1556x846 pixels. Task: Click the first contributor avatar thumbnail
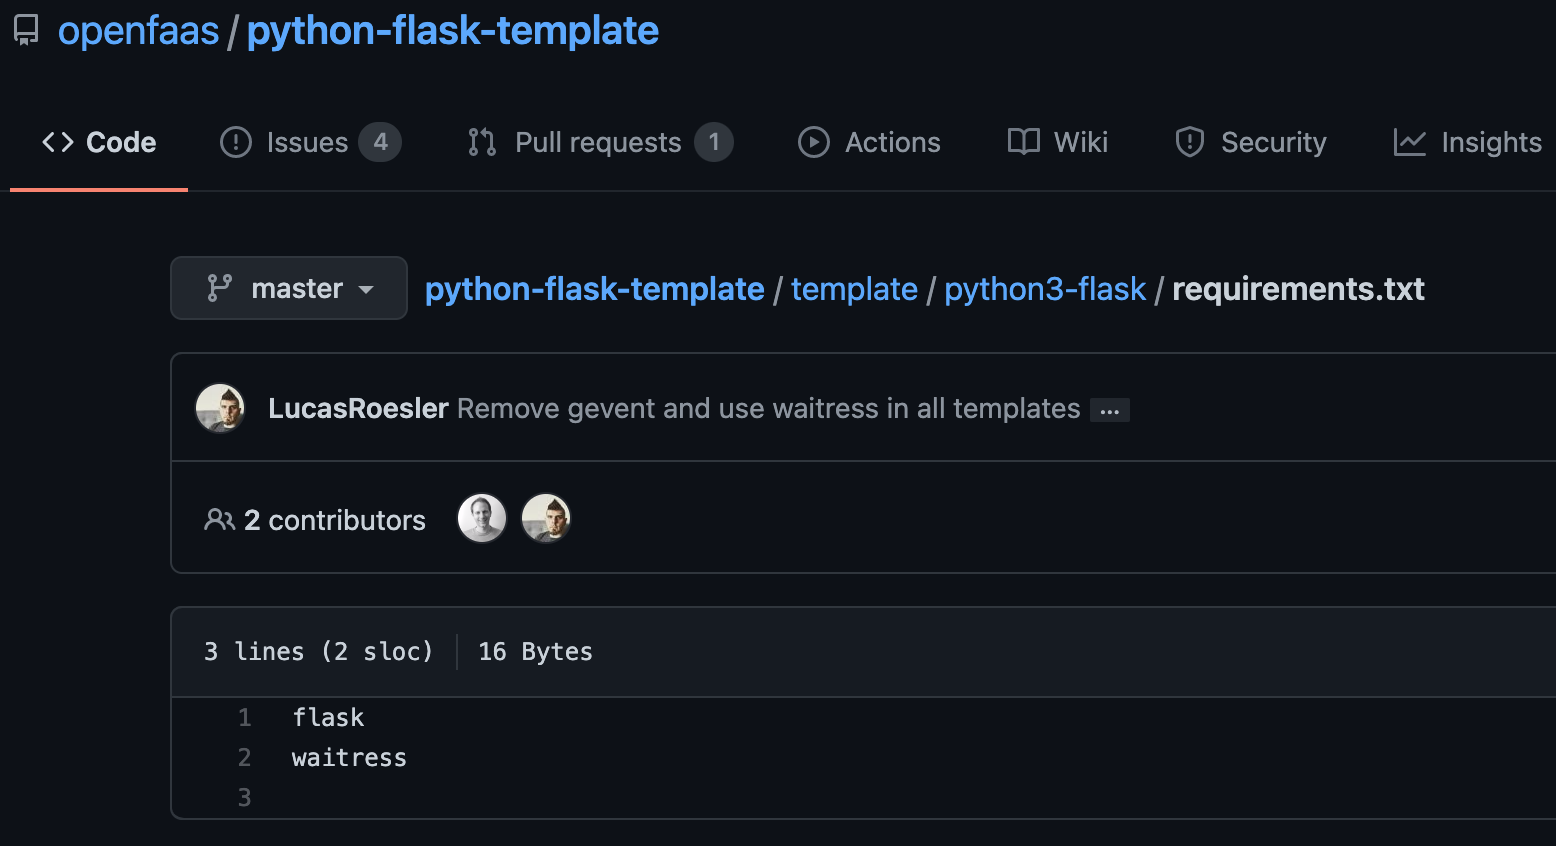click(482, 519)
